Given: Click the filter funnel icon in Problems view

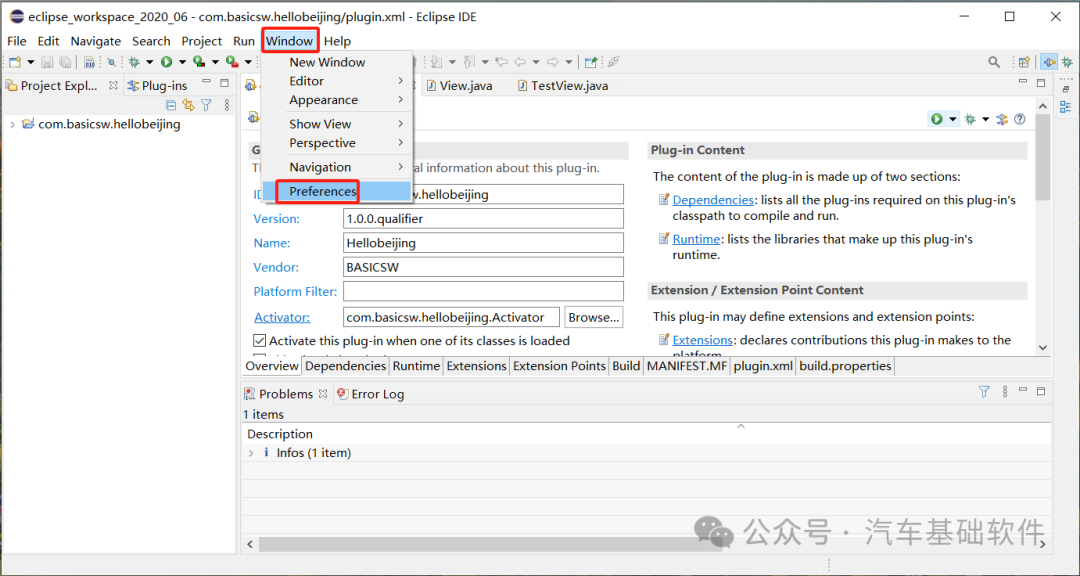Looking at the screenshot, I should pyautogui.click(x=984, y=391).
